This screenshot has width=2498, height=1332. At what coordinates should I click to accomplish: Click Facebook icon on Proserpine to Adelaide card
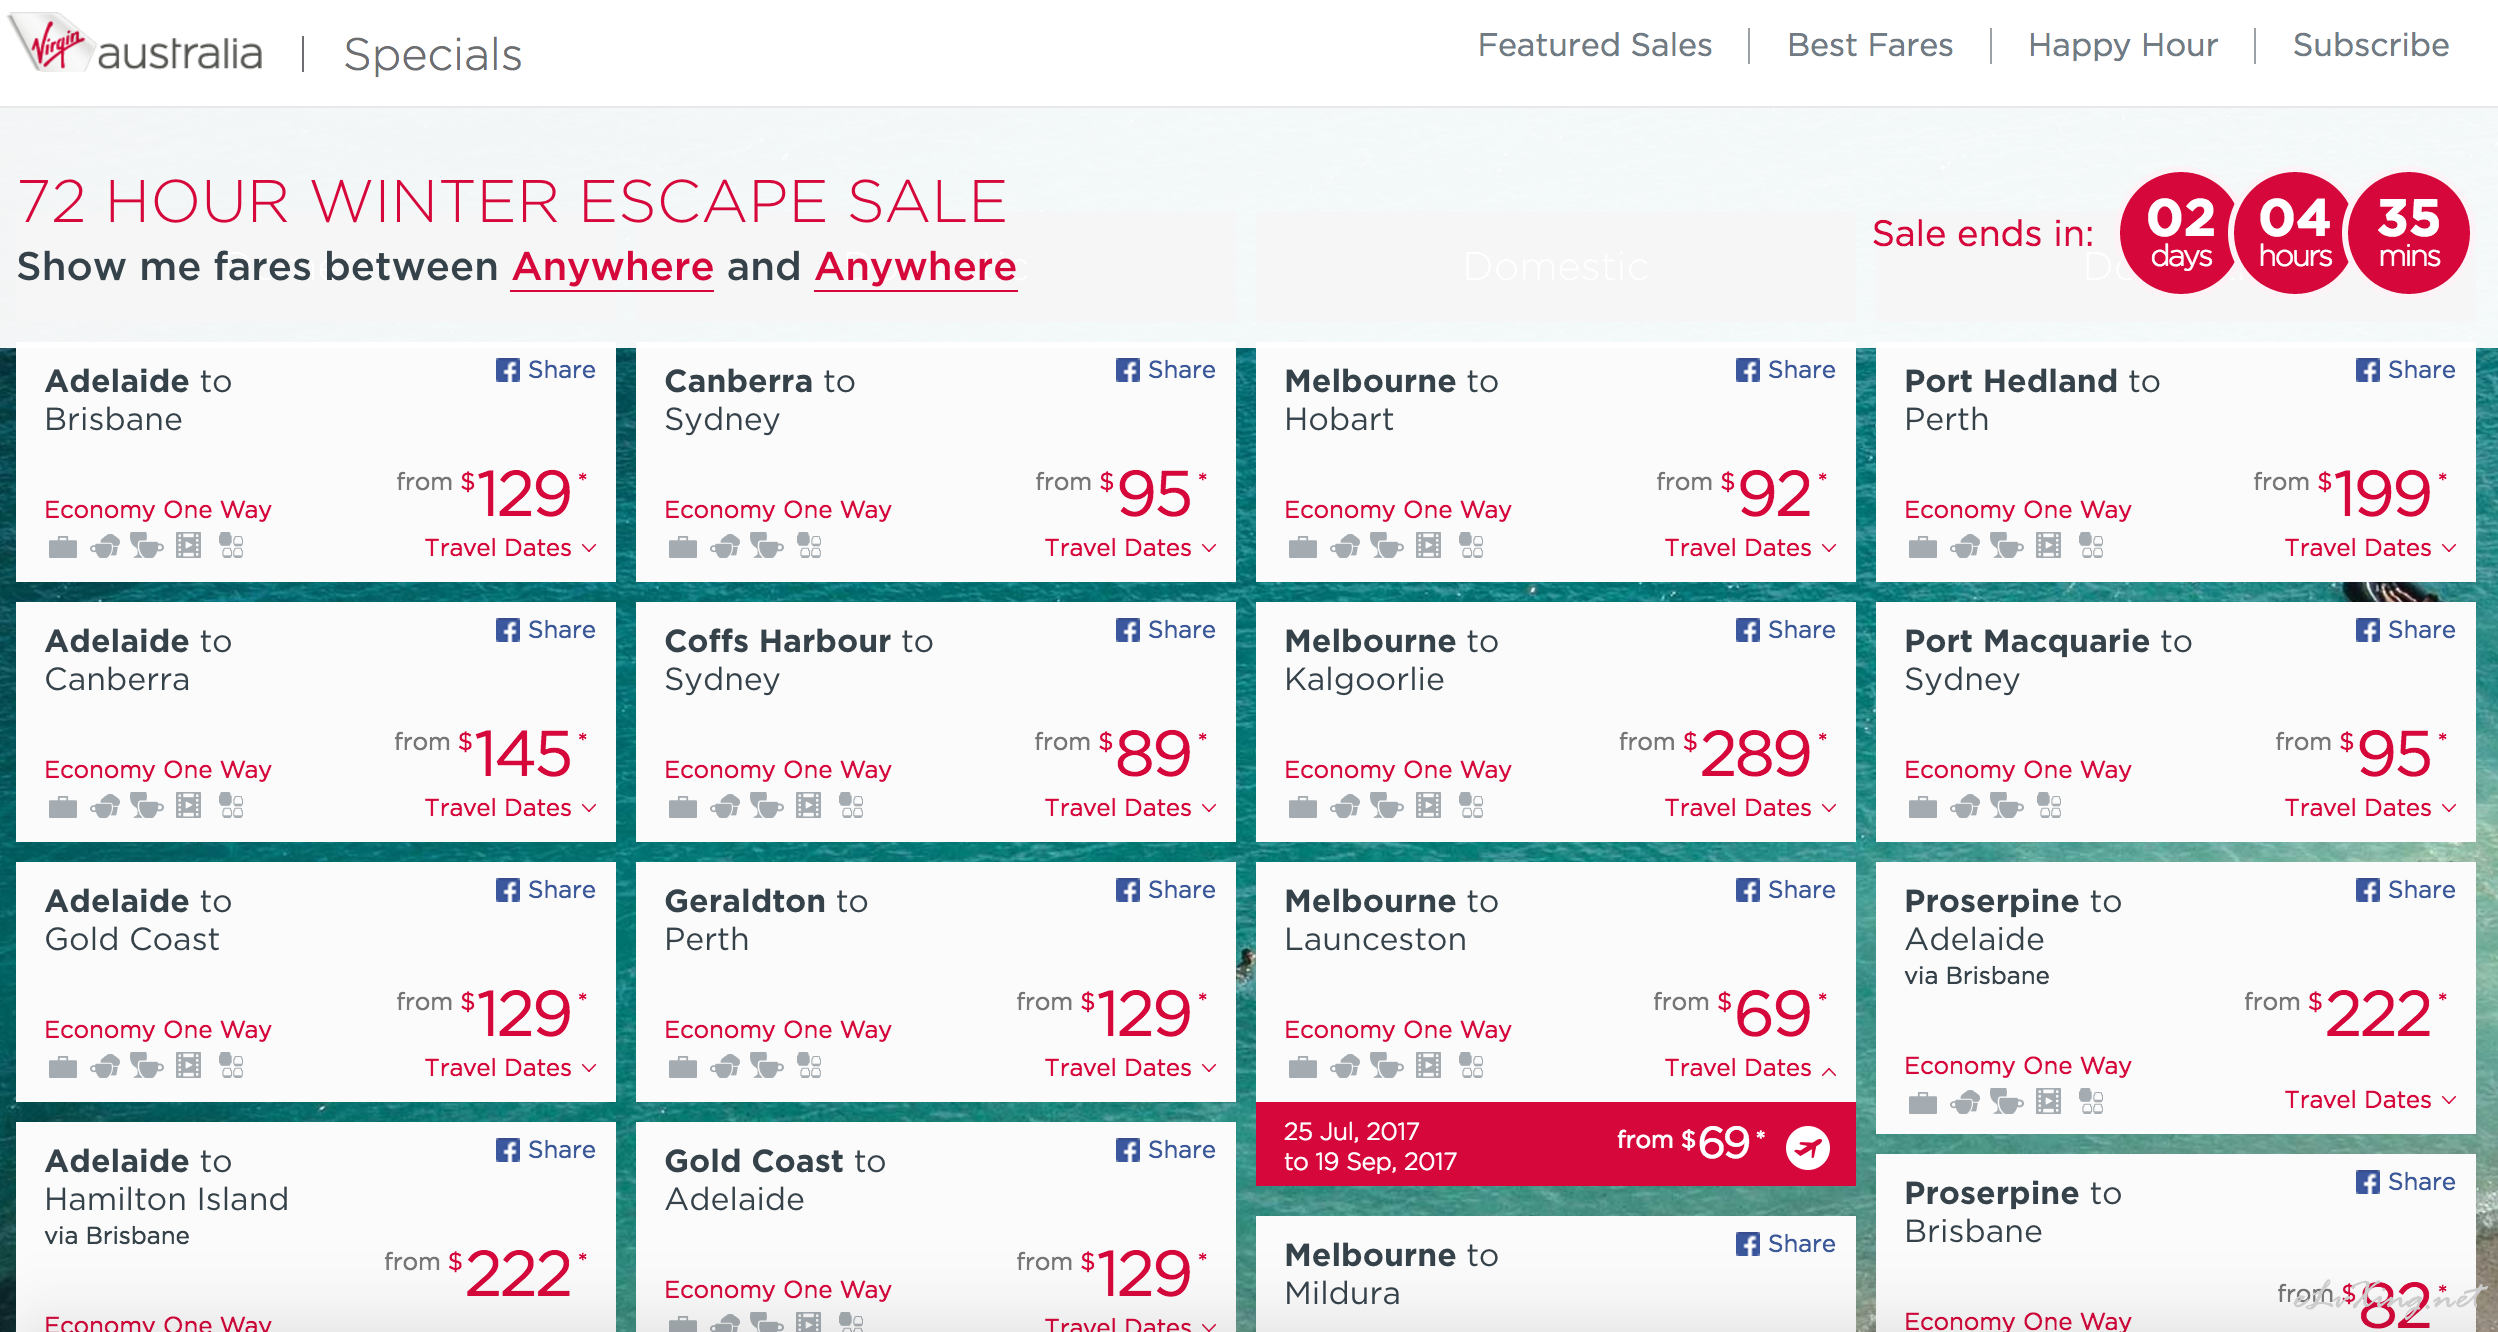2367,890
